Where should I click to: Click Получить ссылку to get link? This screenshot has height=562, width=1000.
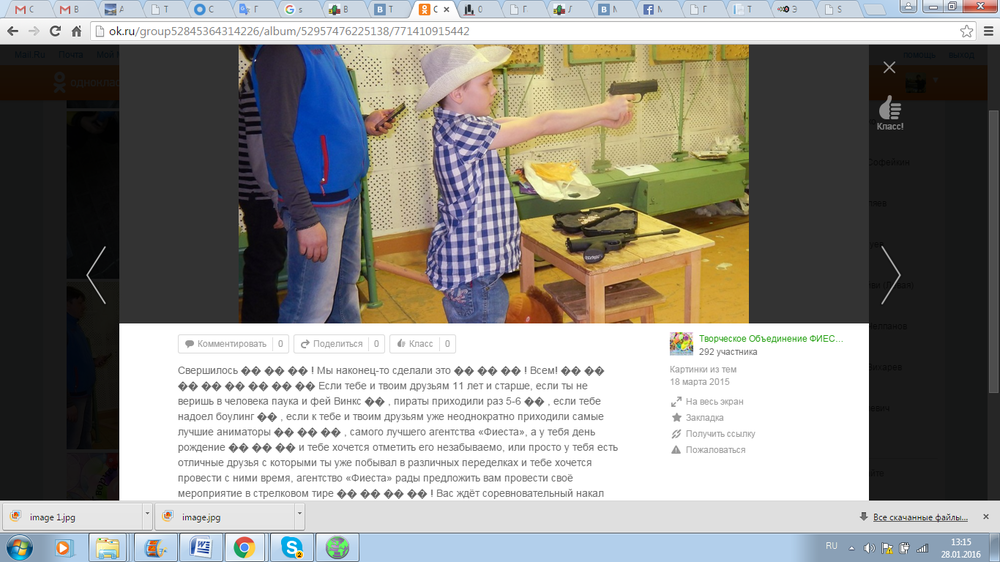point(720,434)
